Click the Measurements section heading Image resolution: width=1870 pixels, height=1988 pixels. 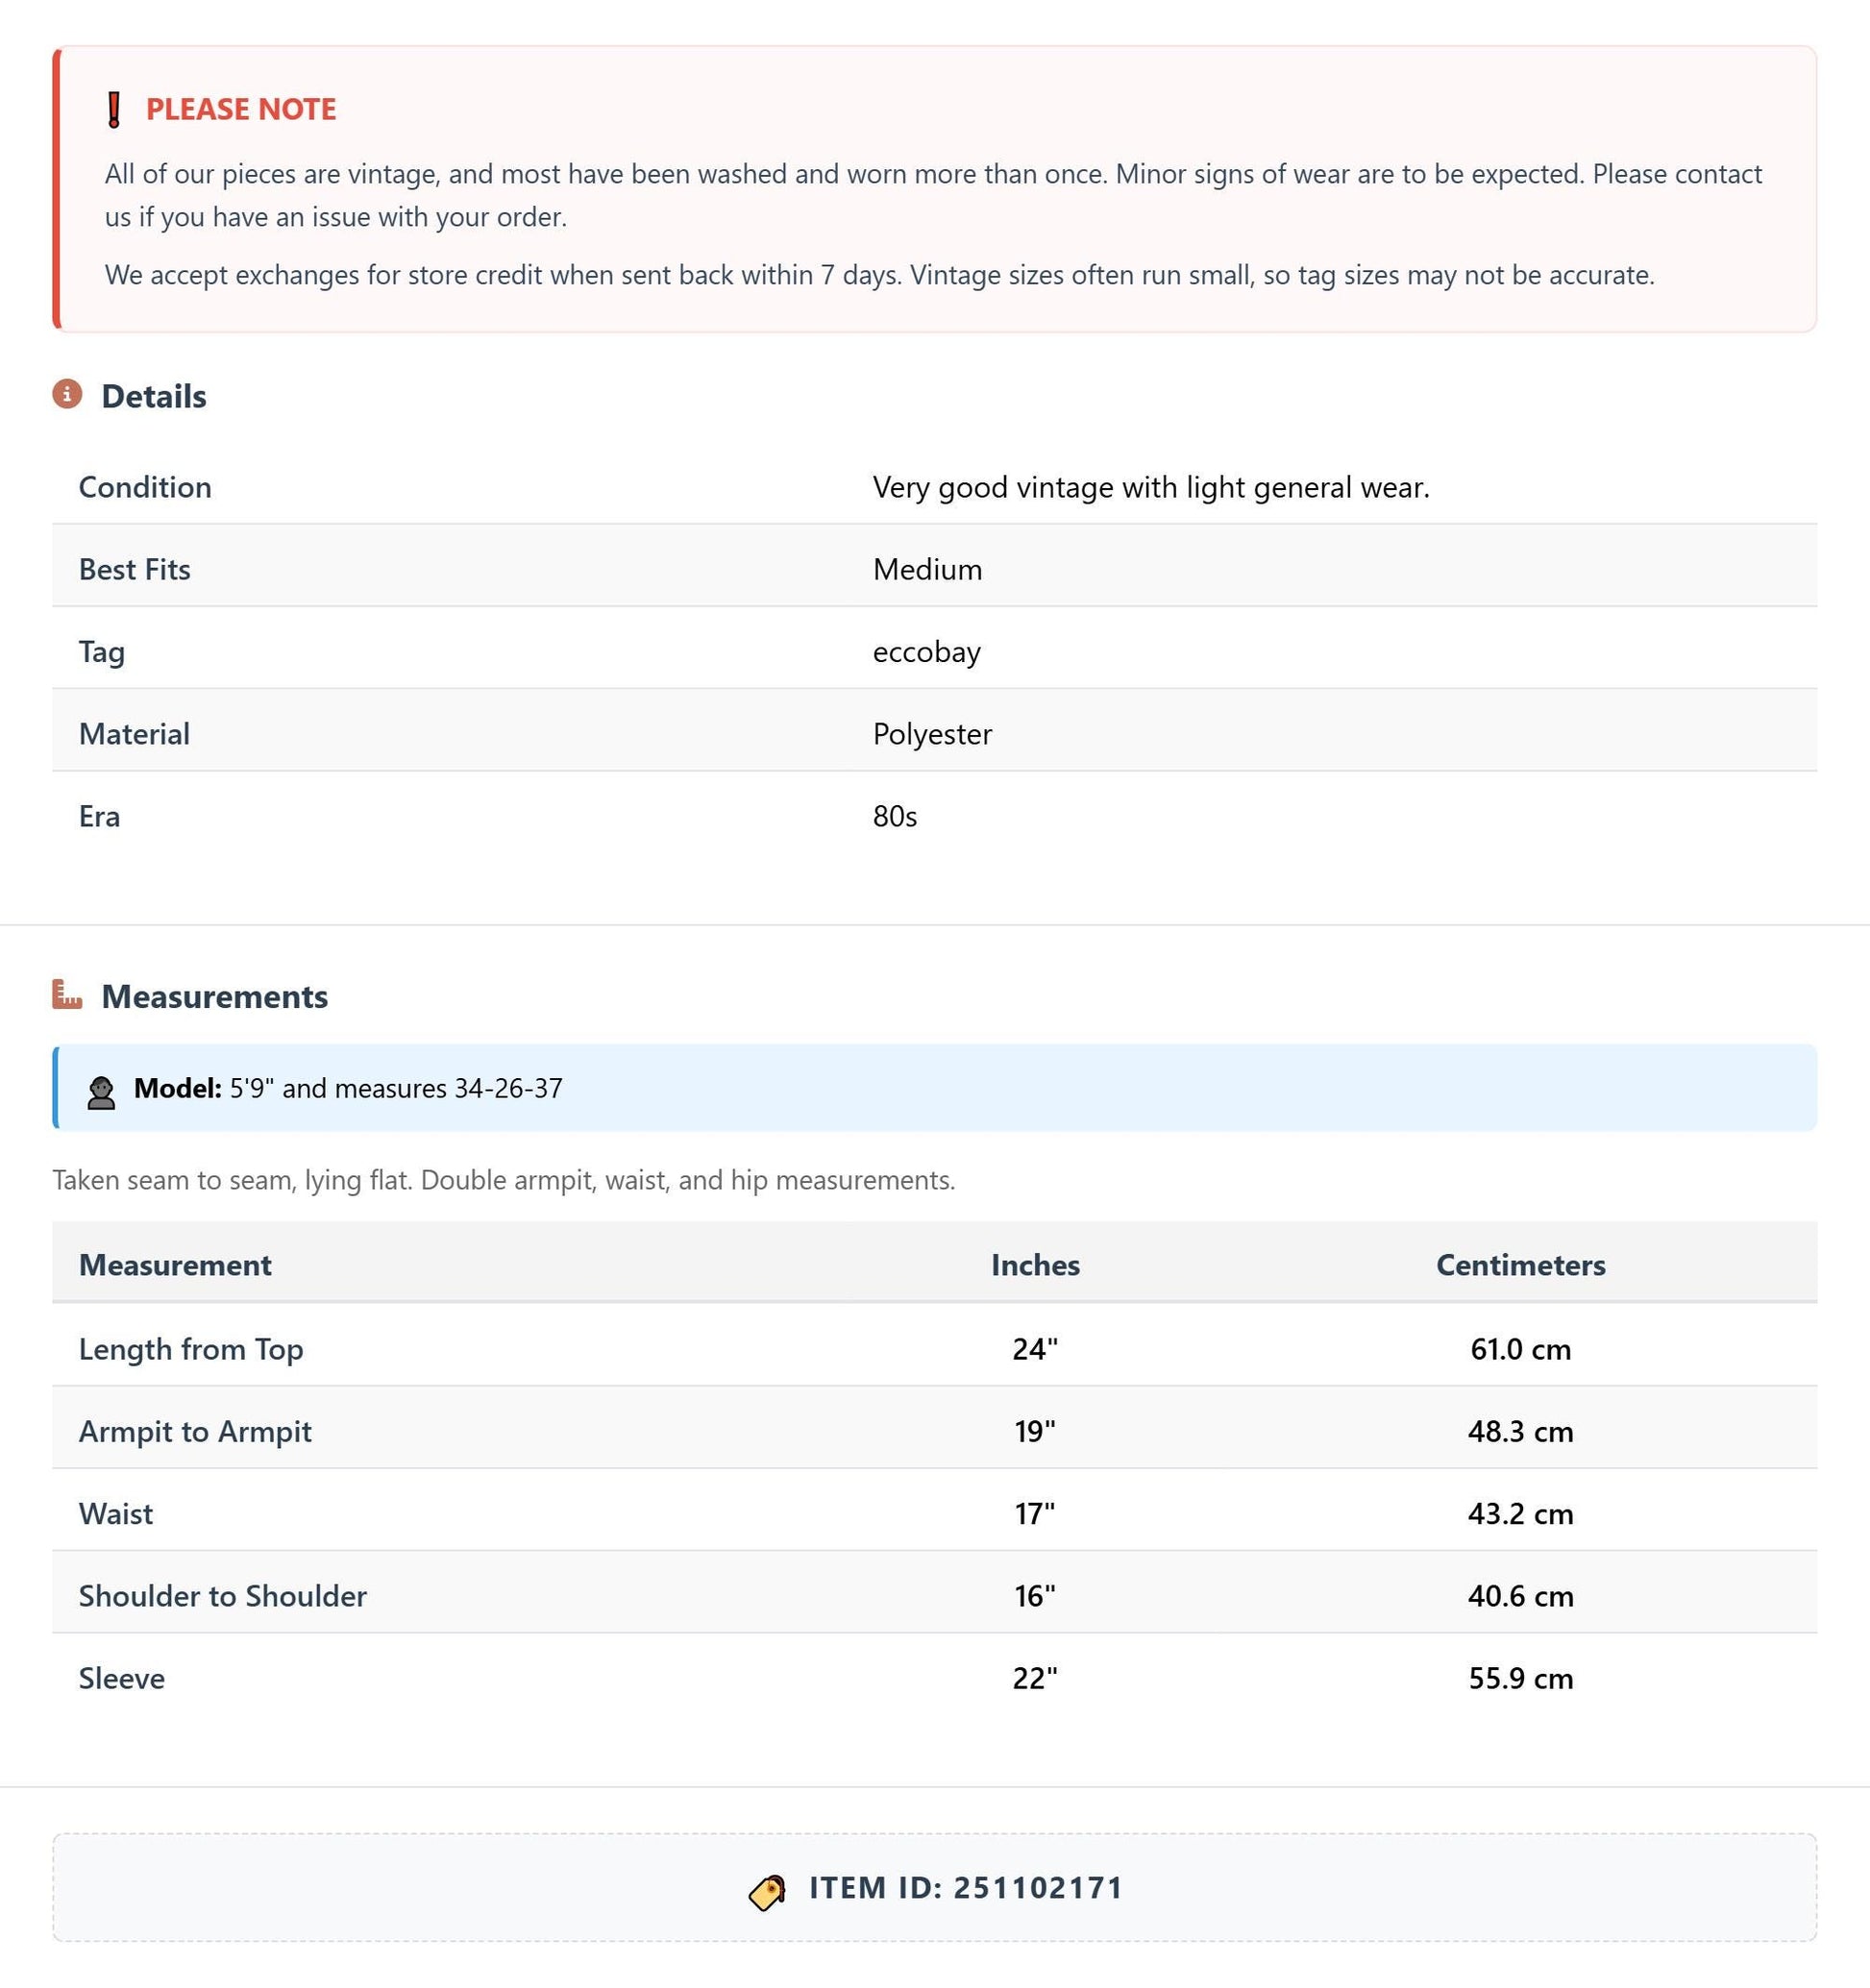215,996
